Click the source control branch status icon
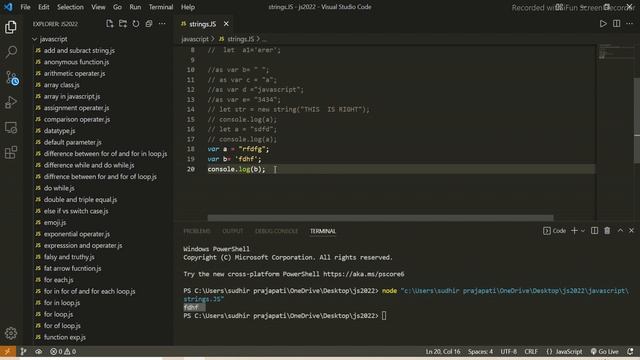 23,351
